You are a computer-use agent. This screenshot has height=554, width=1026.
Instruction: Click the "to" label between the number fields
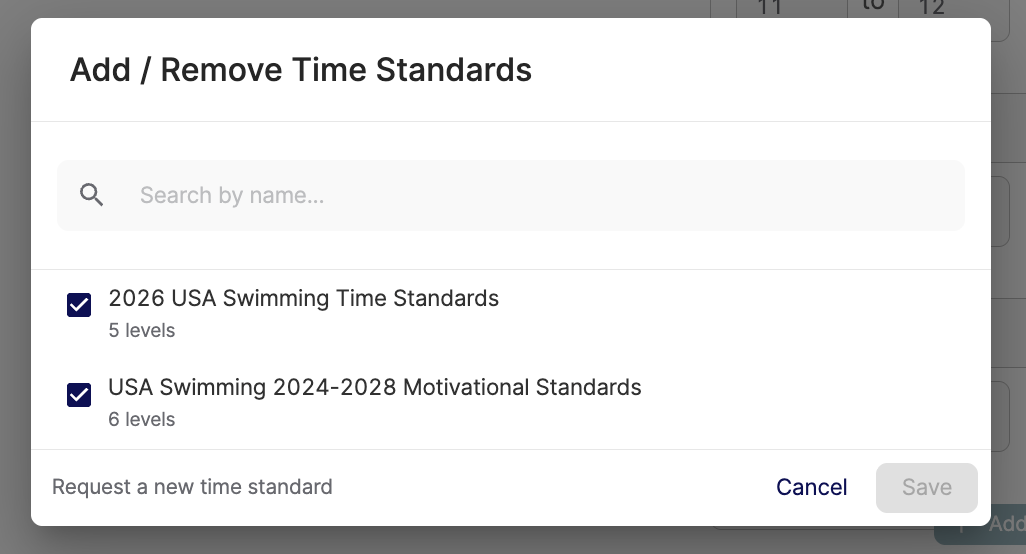[873, 6]
